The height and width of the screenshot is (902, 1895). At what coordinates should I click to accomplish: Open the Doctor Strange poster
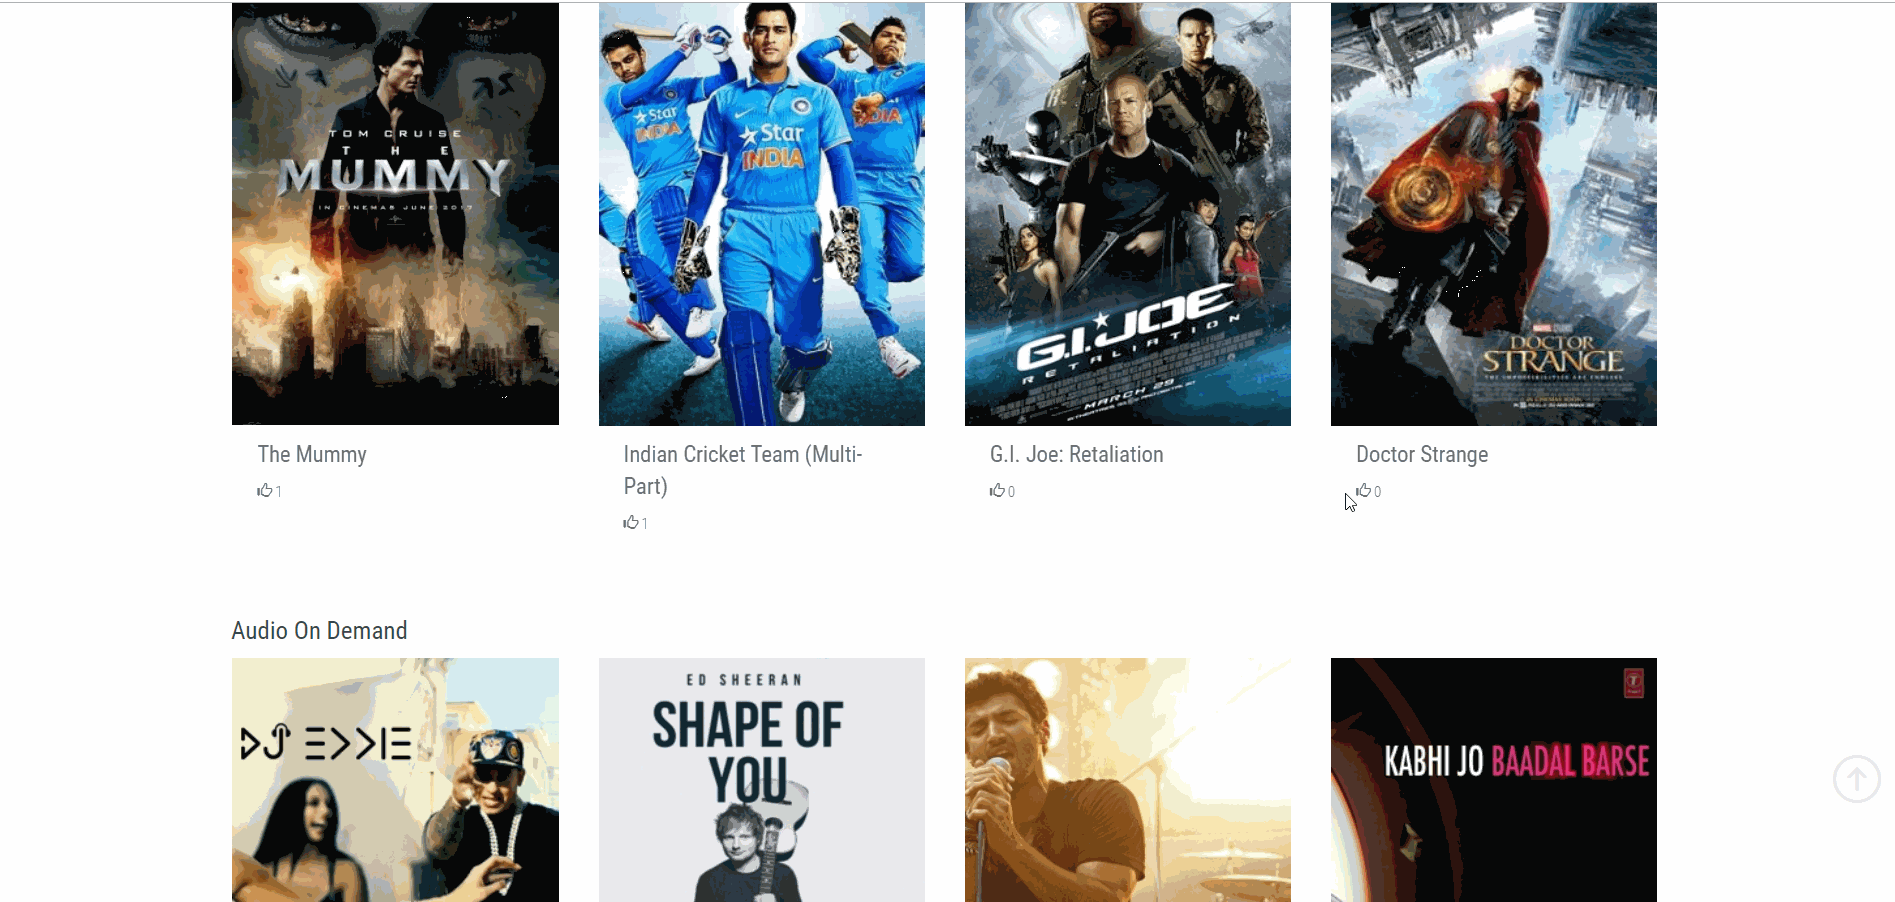click(1494, 214)
